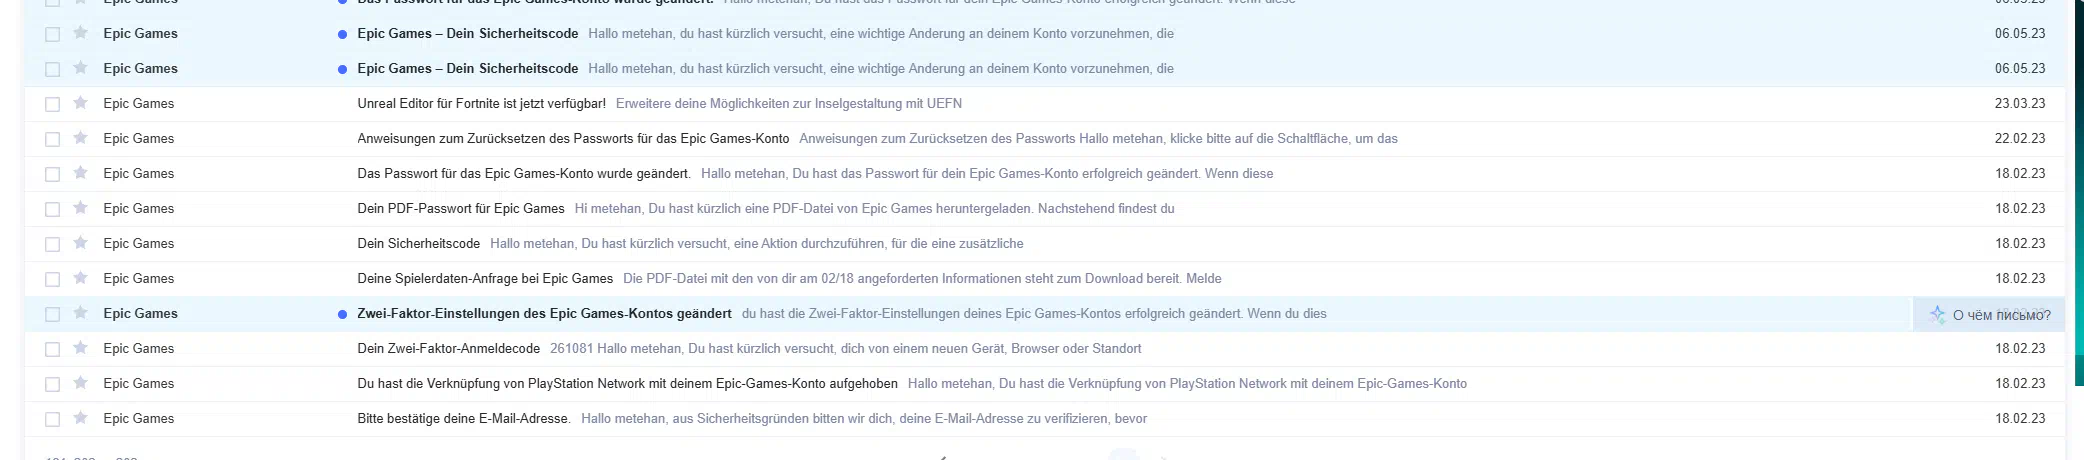Viewport: 2084px width, 460px height.
Task: Click sender Epic Games on Zwei-Faktor-Einstellungen row
Action: [140, 313]
